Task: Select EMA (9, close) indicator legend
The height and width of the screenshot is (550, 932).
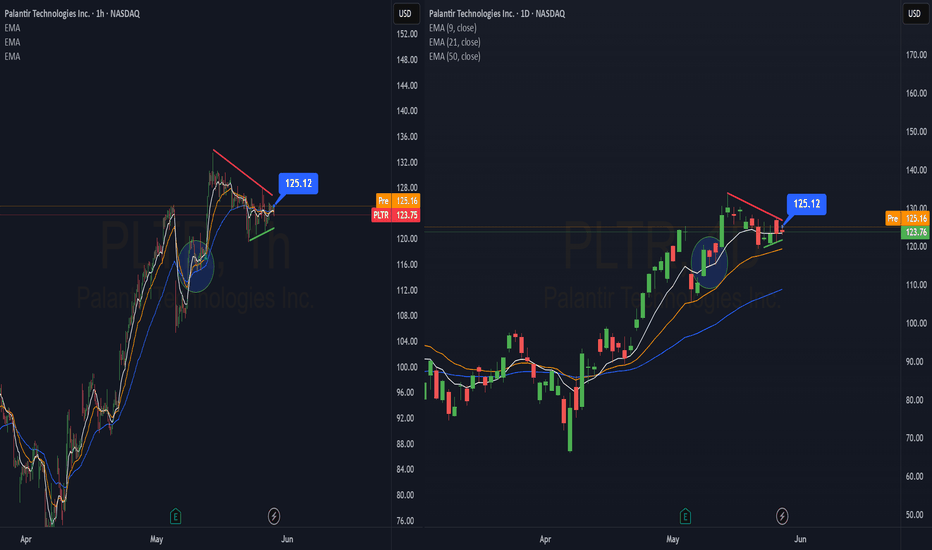Action: point(452,28)
